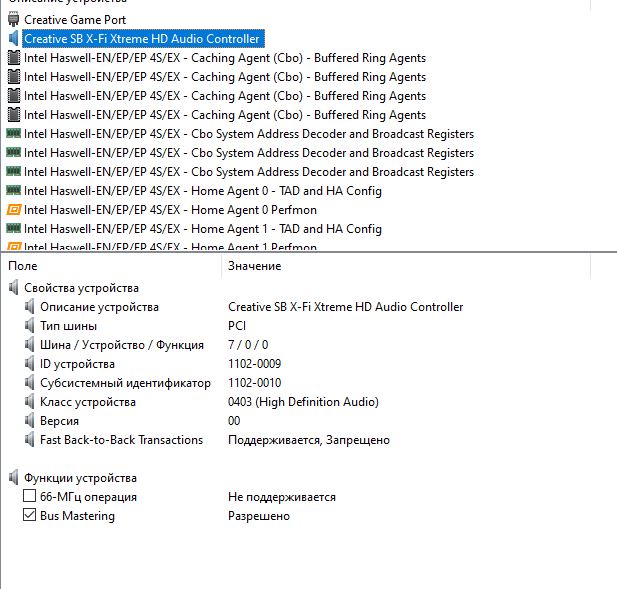This screenshot has height=589, width=617.
Task: Click the Home Agent 1 TAD and HA Config icon
Action: tap(13, 228)
